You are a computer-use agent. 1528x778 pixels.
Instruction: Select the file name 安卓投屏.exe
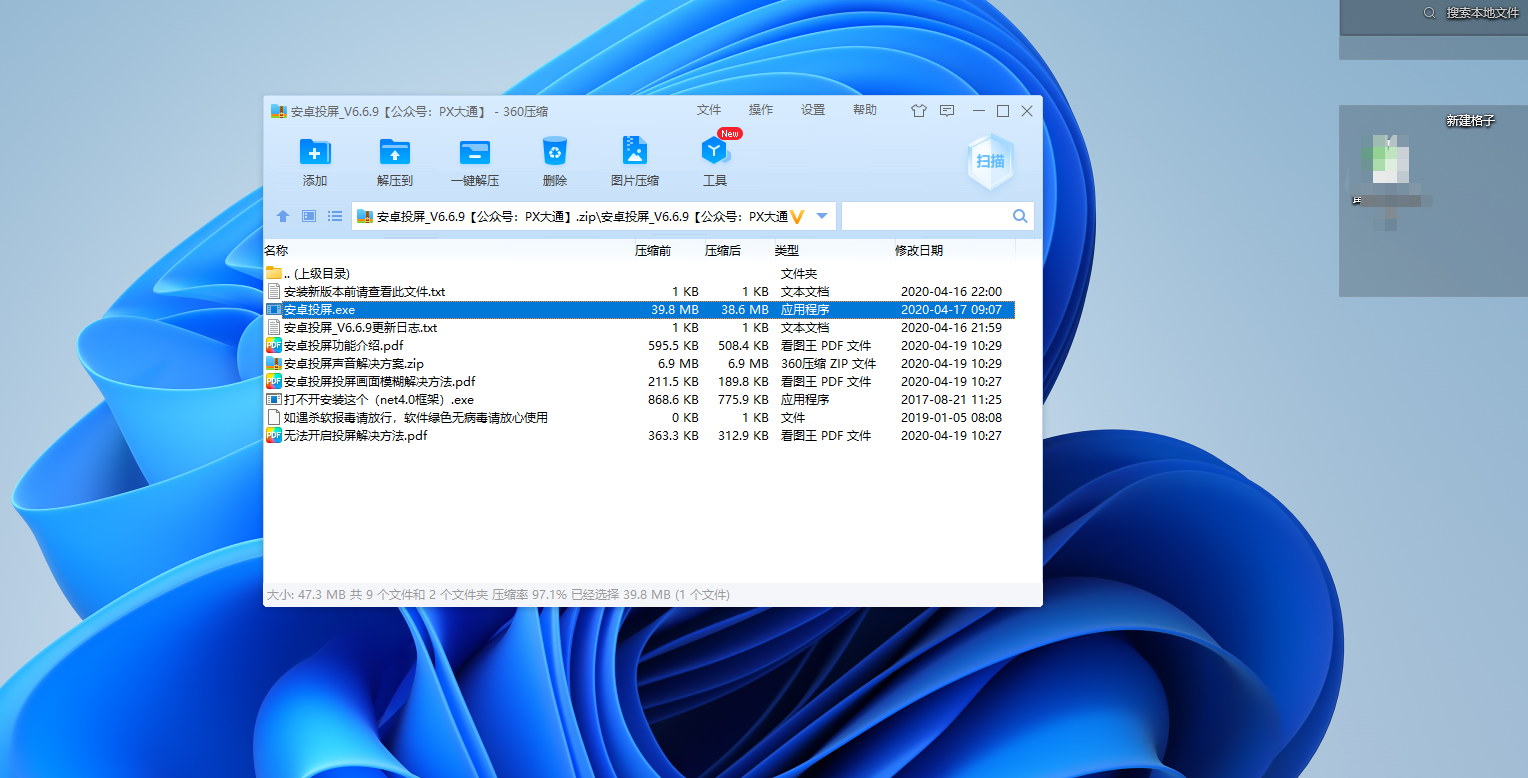[x=319, y=310]
